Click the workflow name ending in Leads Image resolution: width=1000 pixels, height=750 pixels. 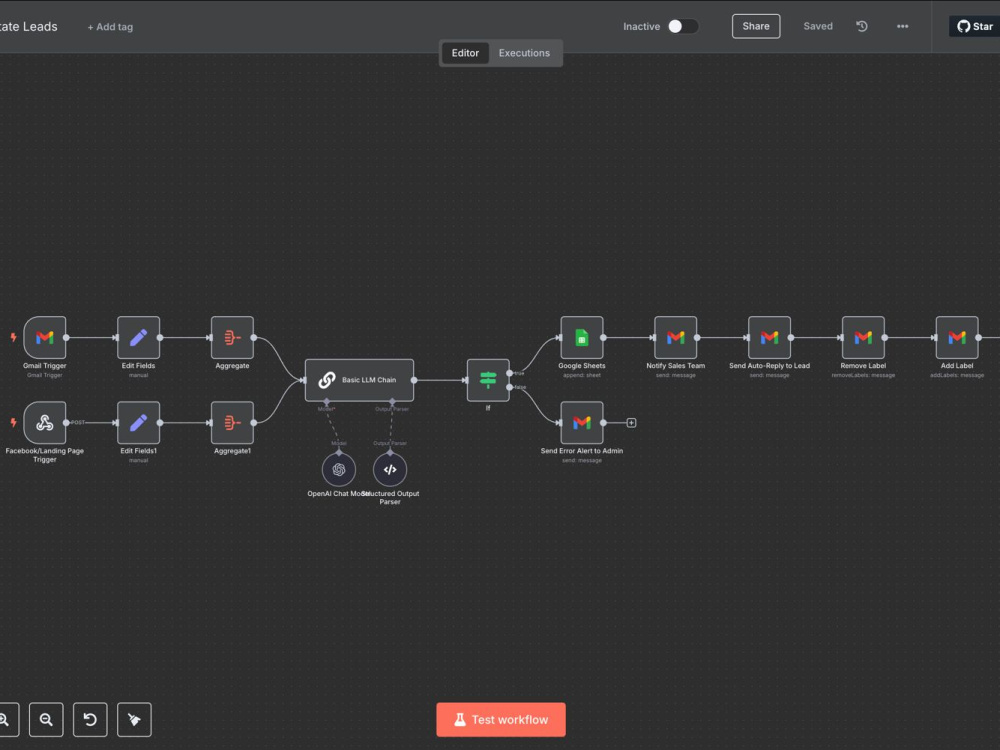coord(29,26)
